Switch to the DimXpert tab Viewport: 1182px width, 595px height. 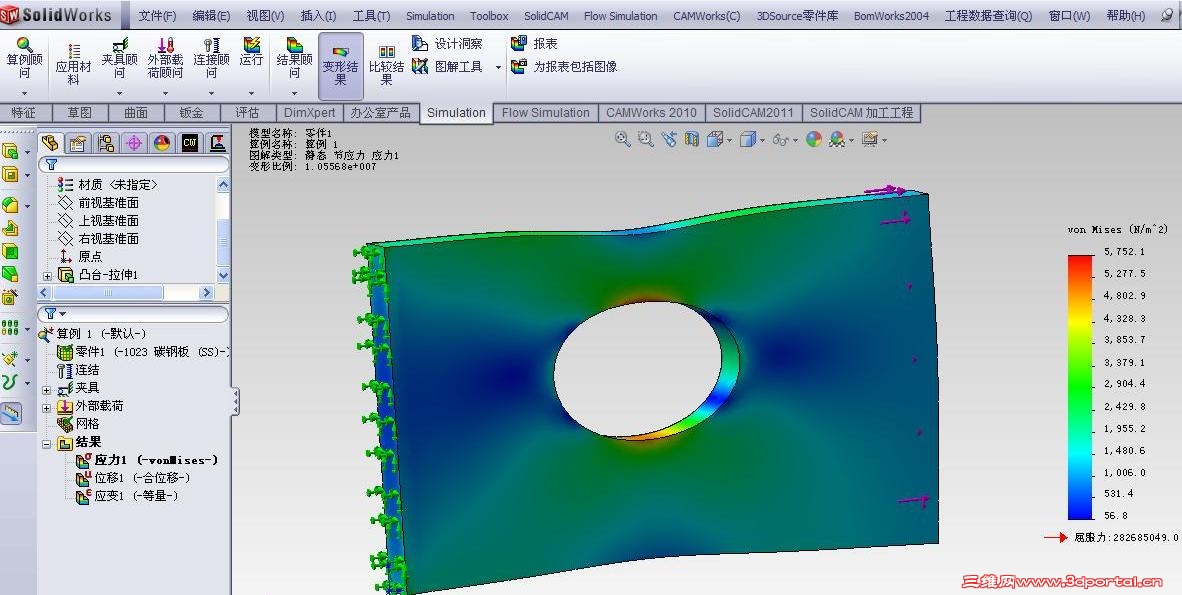(x=309, y=112)
